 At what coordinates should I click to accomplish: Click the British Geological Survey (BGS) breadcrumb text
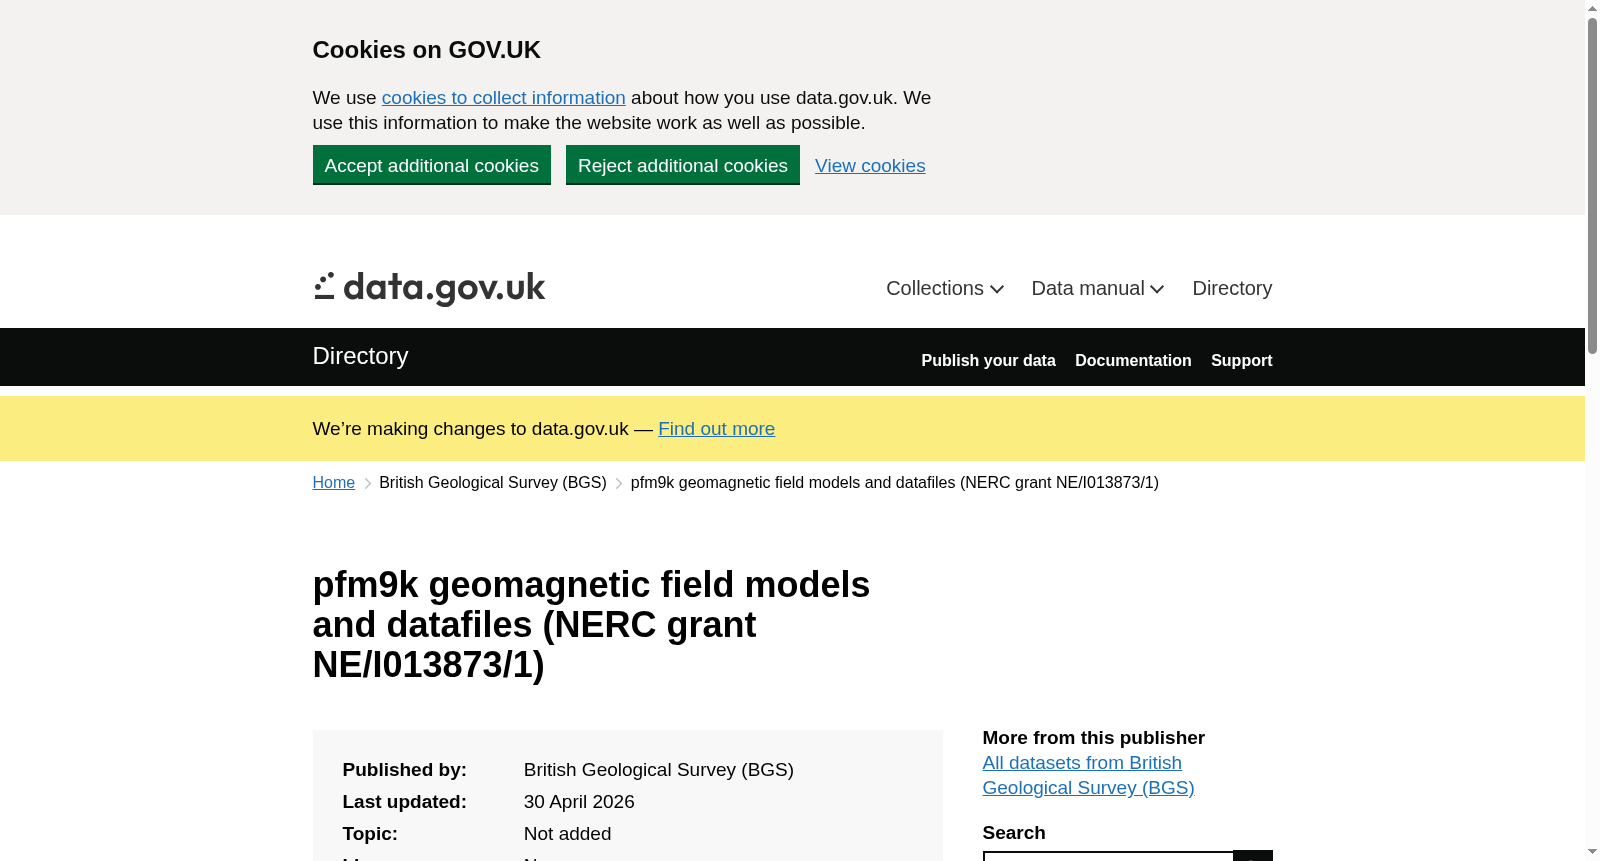click(x=492, y=483)
